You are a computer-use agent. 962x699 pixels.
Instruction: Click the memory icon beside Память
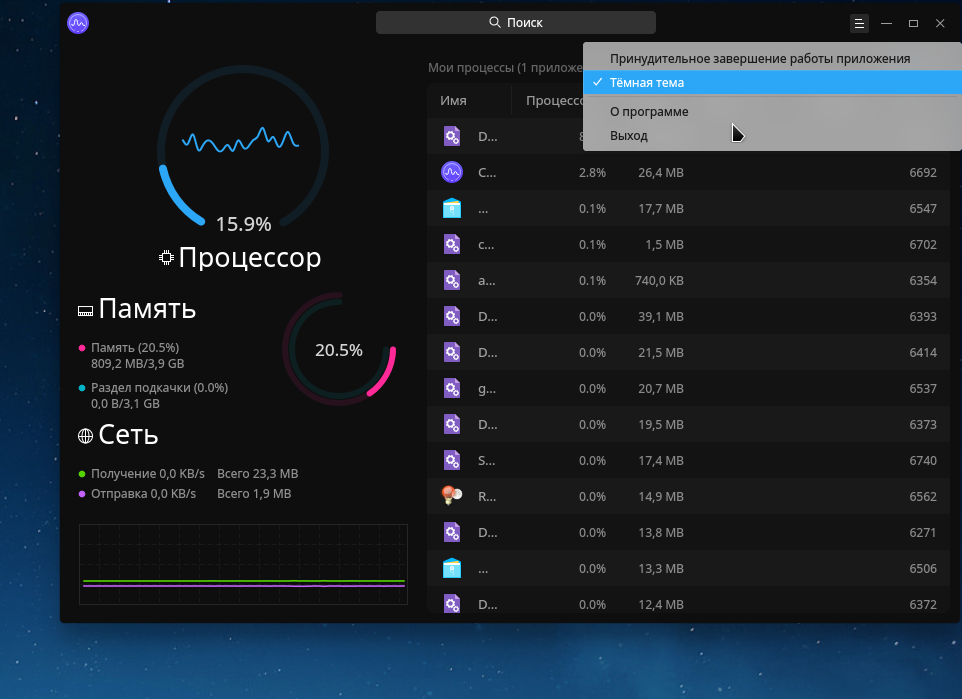point(85,311)
